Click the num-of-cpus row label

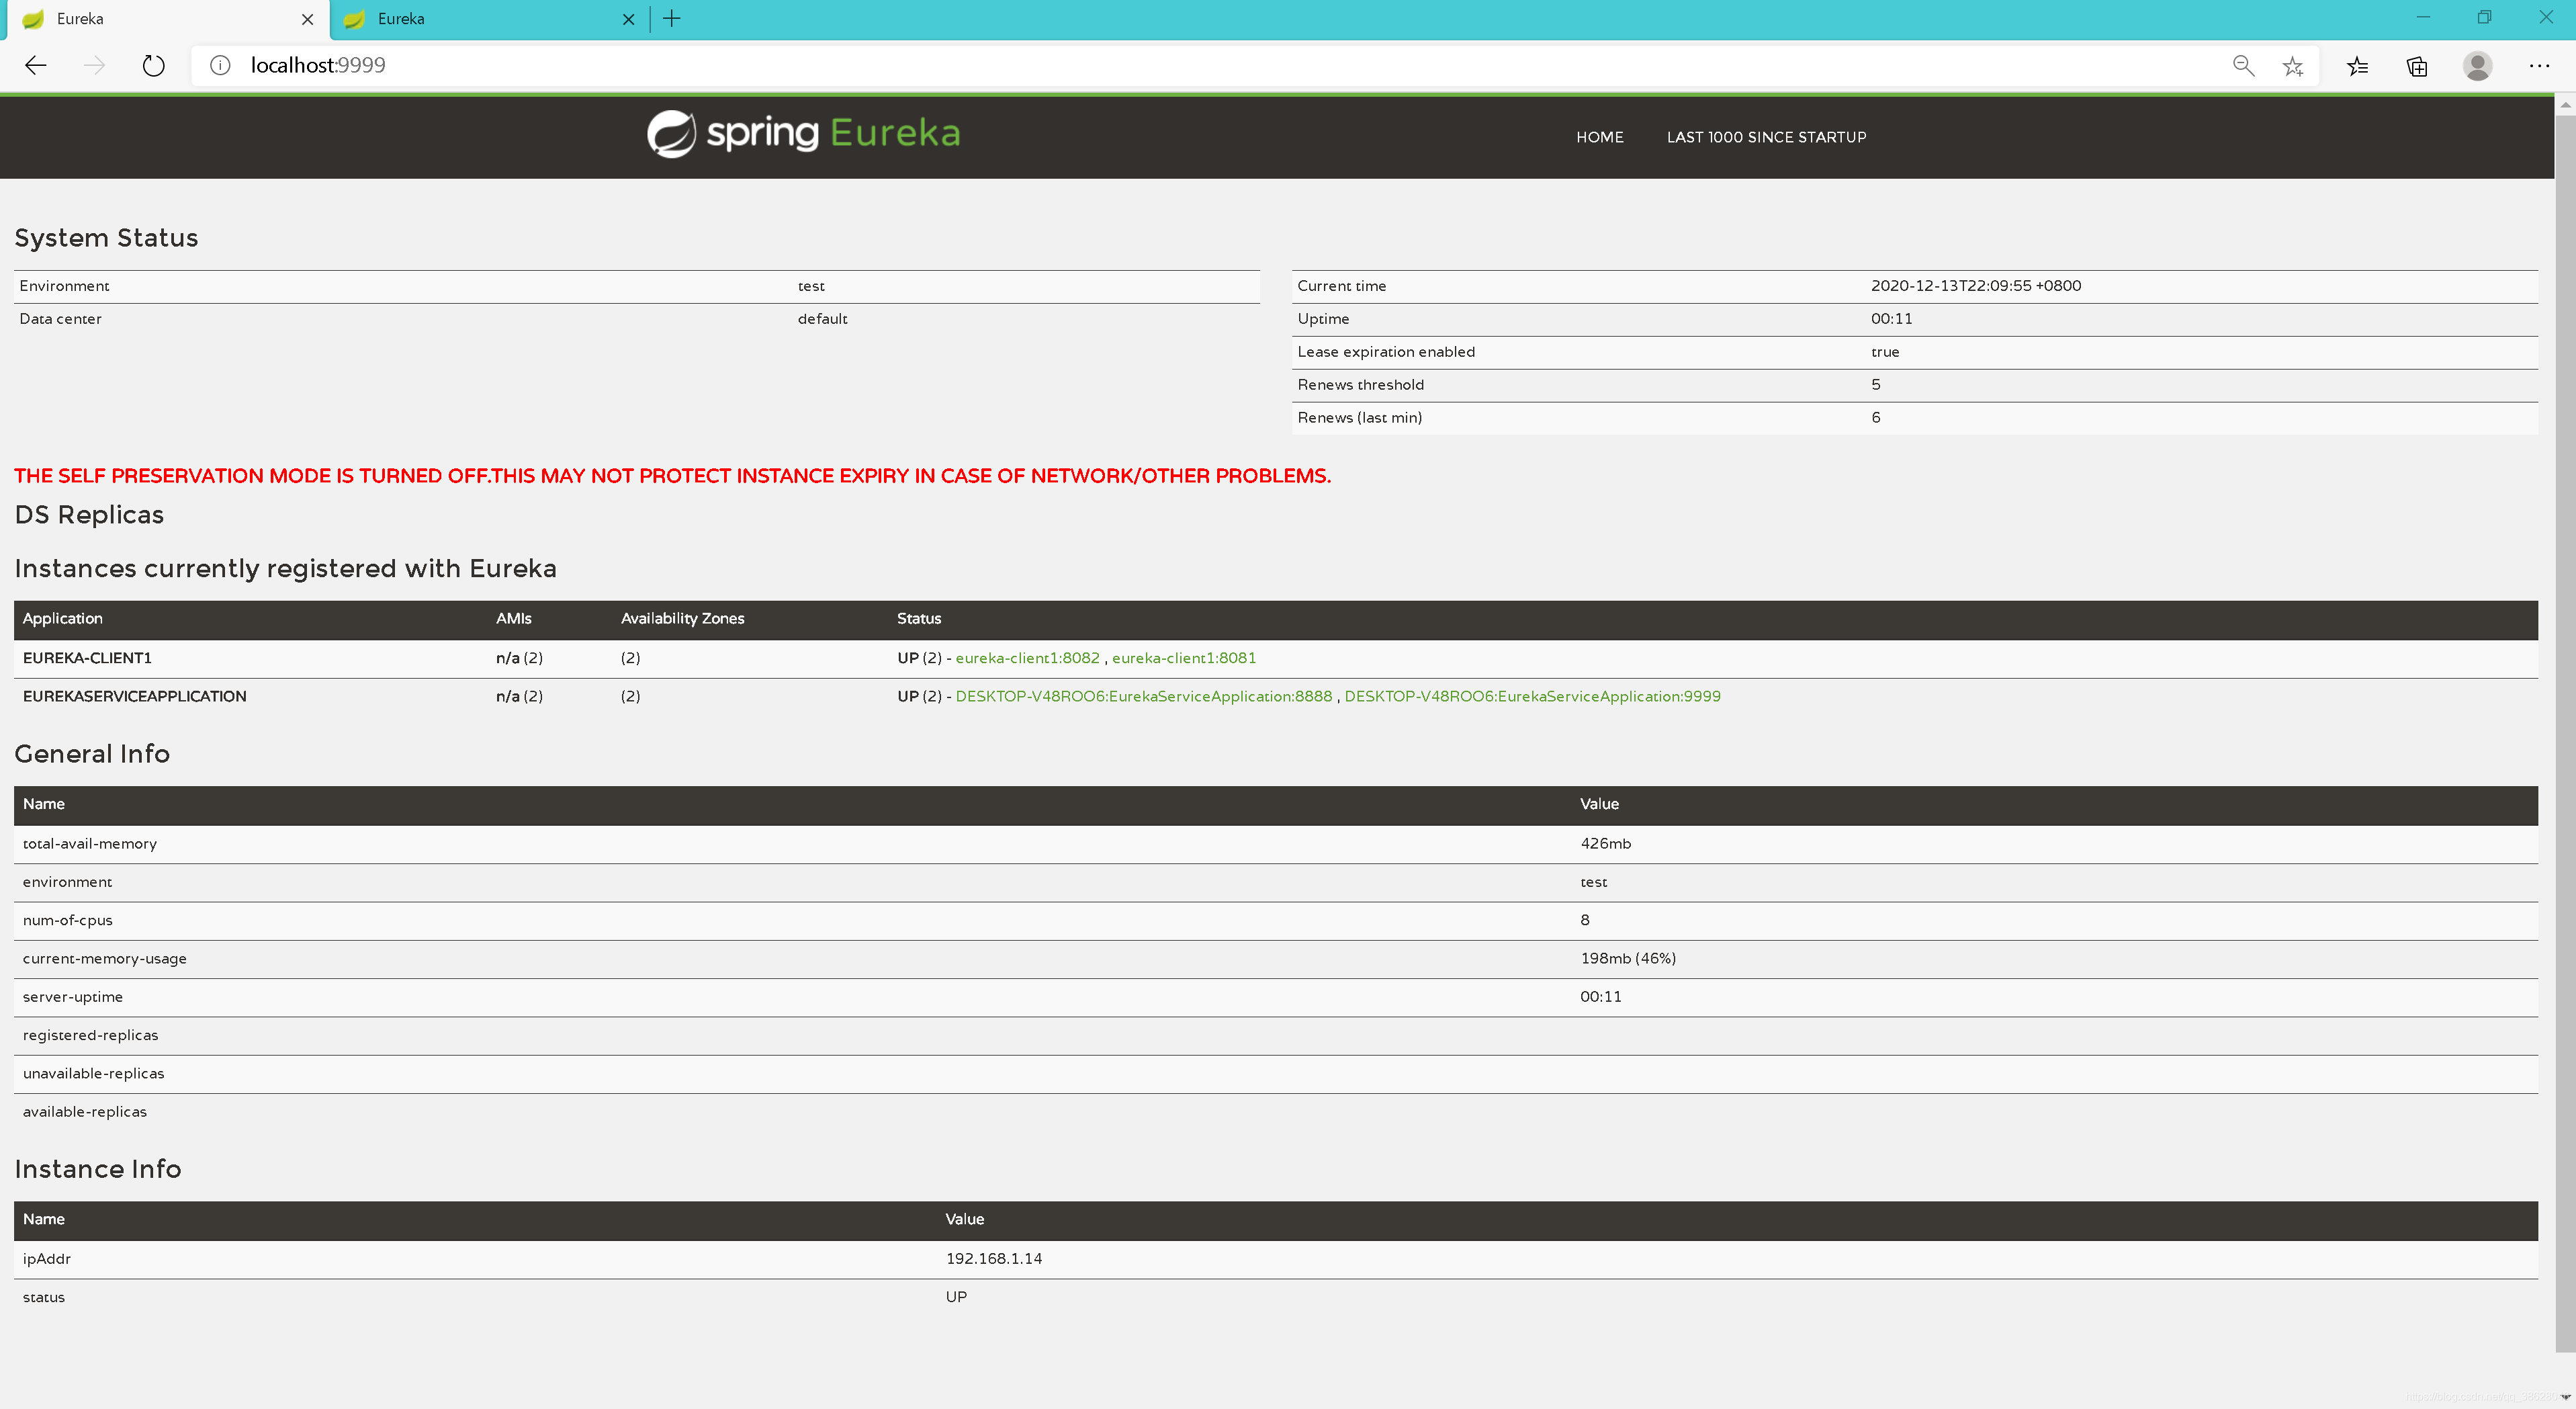click(67, 921)
